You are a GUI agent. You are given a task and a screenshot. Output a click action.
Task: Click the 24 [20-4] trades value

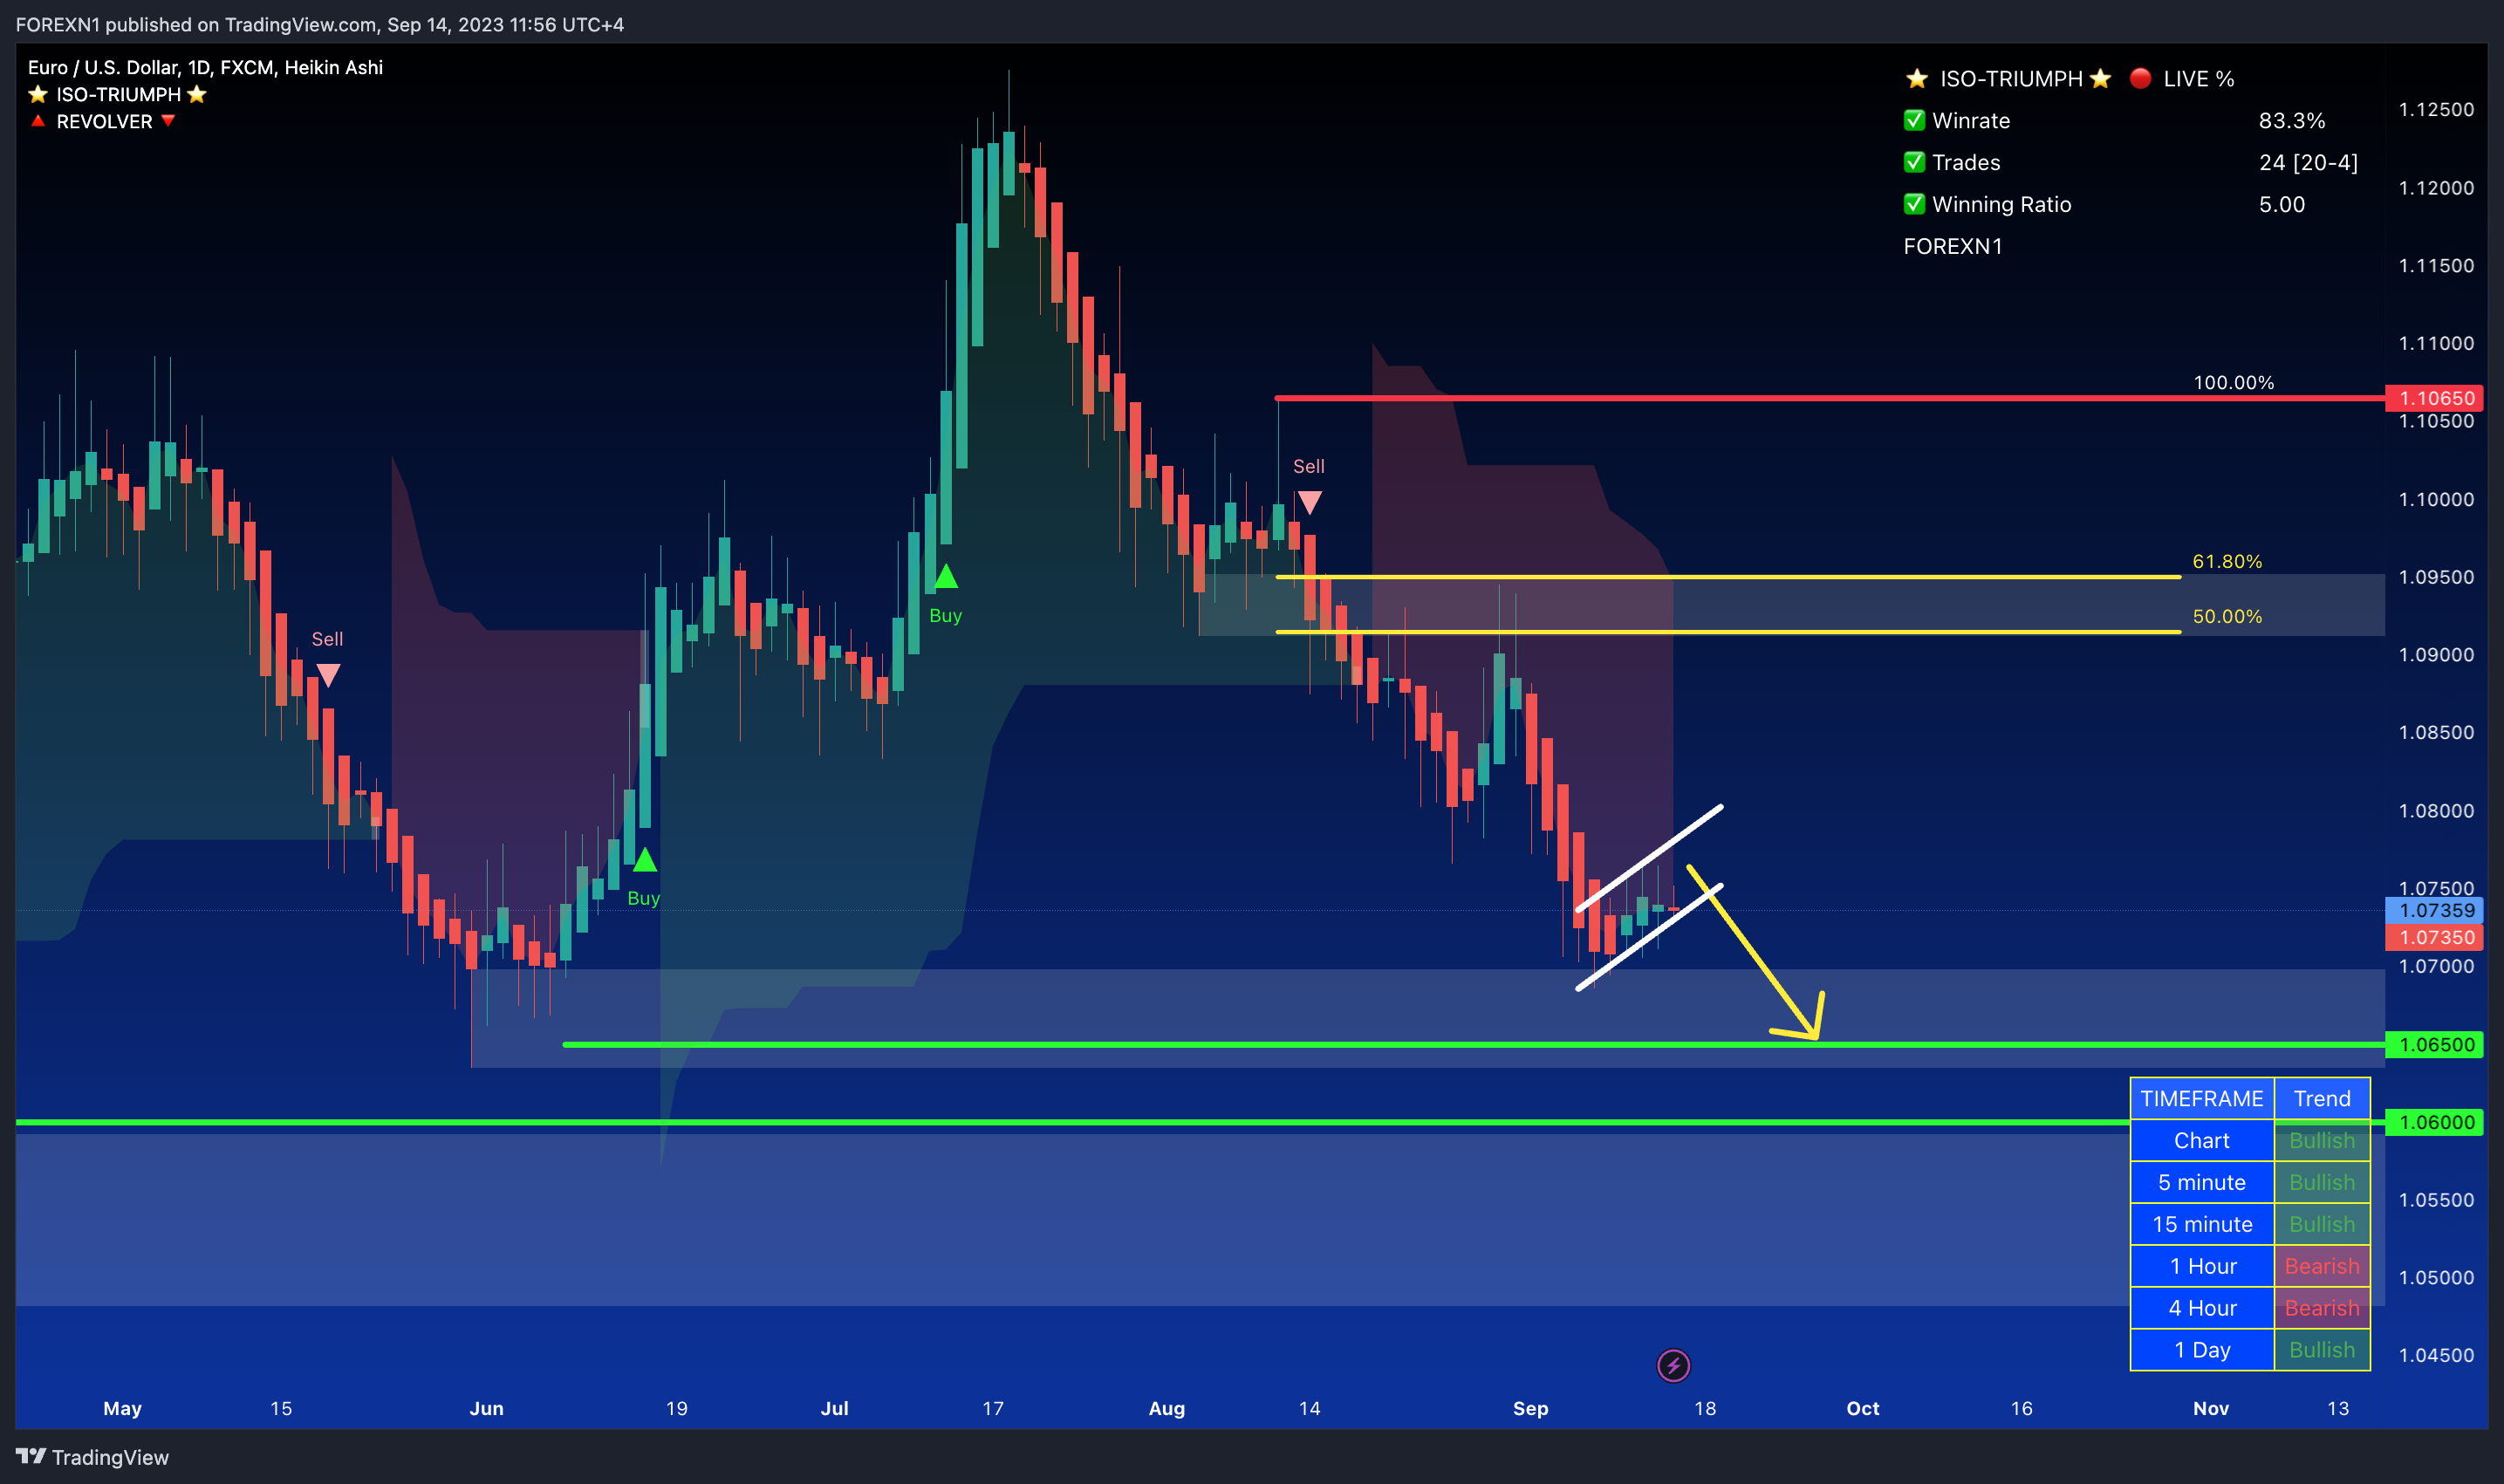(2308, 162)
